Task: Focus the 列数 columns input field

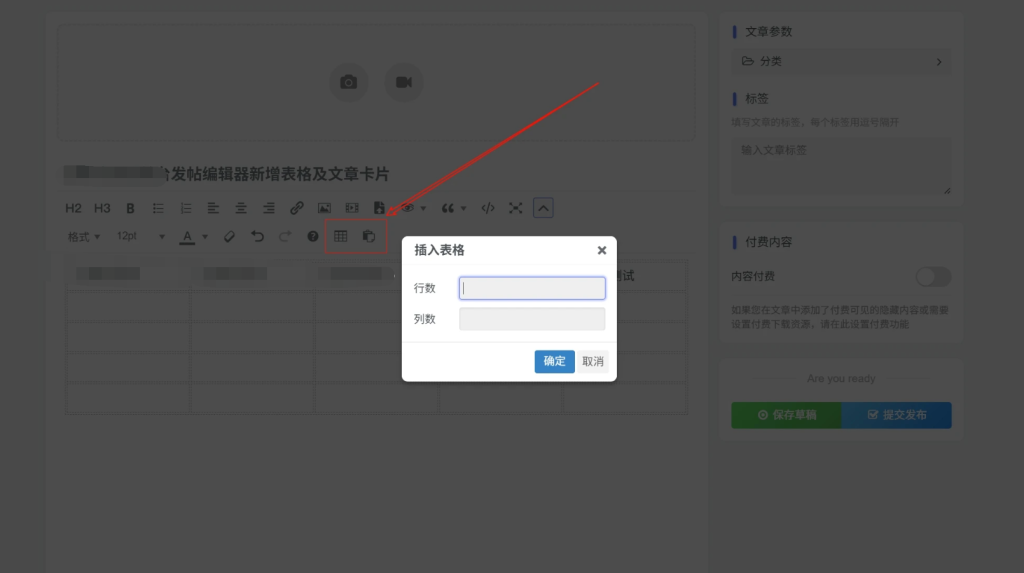Action: coord(532,319)
